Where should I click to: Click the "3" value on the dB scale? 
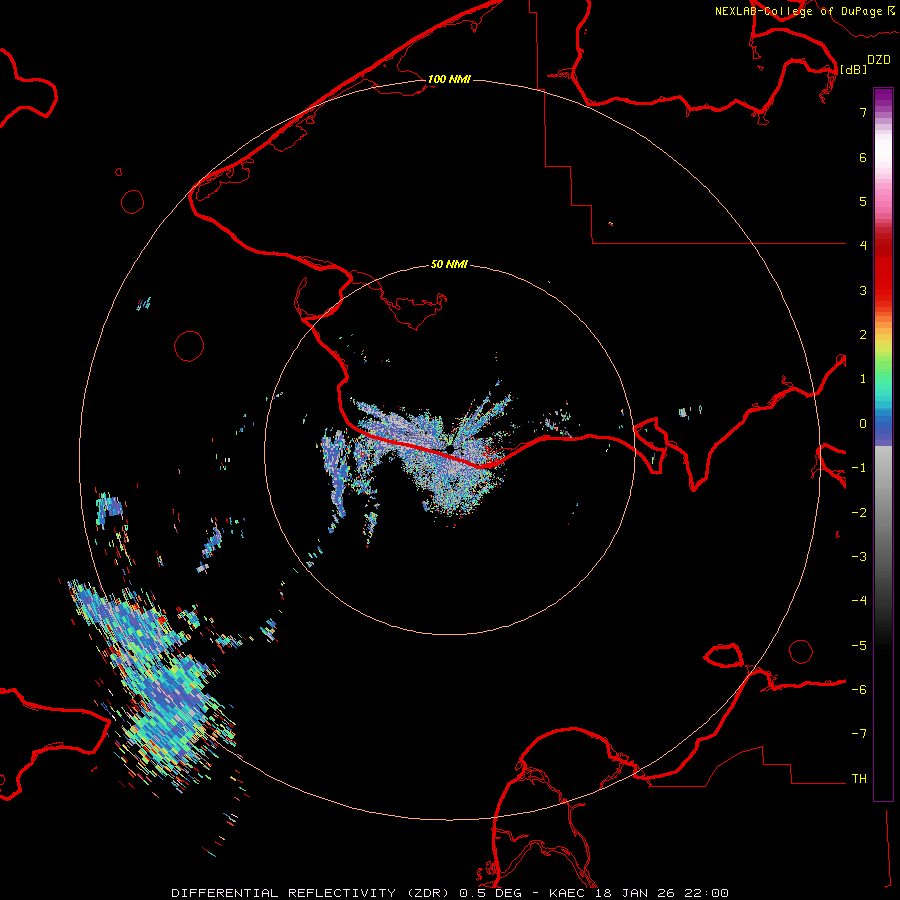(863, 290)
